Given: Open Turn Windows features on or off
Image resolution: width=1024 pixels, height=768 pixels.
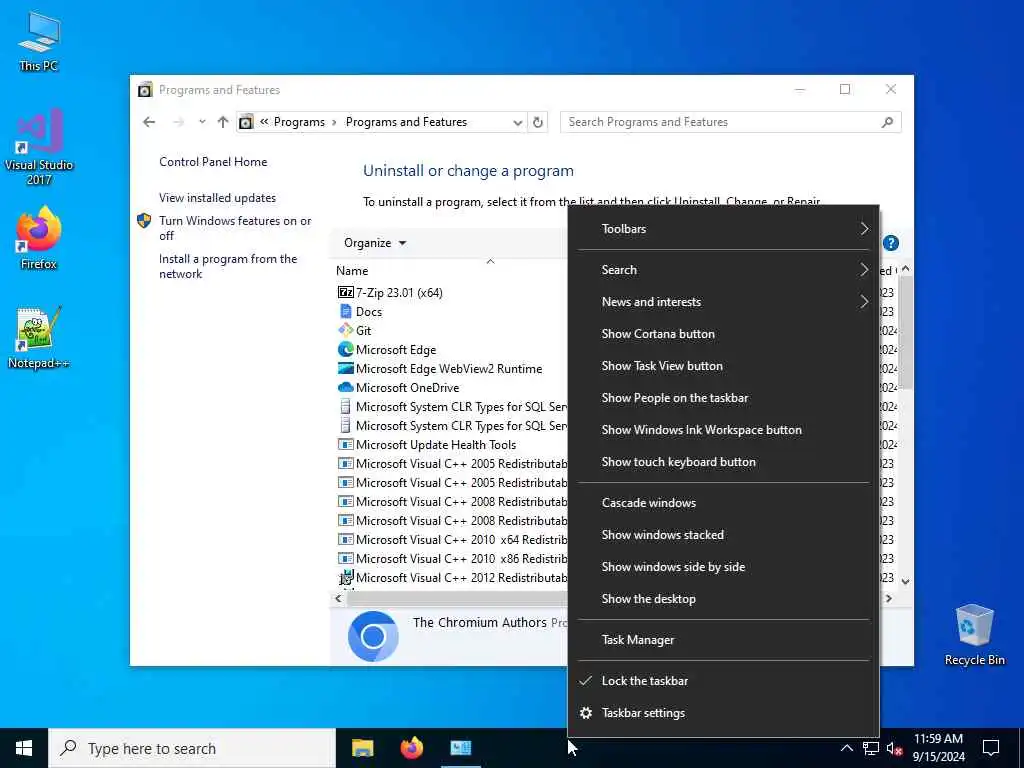Looking at the screenshot, I should pos(234,228).
